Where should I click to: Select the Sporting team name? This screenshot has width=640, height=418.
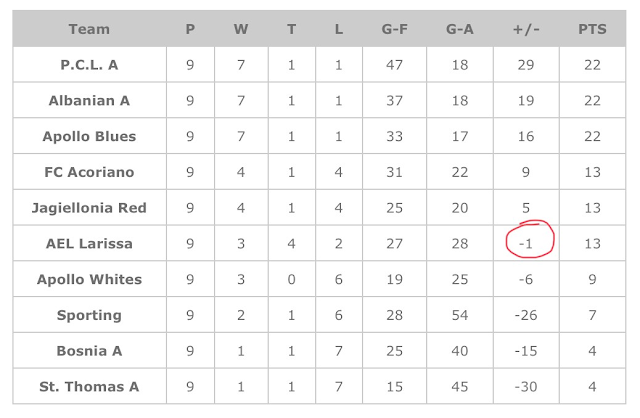pos(89,315)
